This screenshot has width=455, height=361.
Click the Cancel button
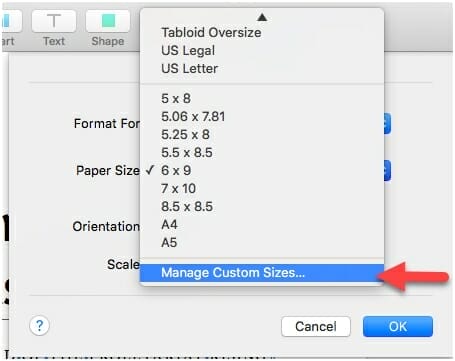click(316, 326)
